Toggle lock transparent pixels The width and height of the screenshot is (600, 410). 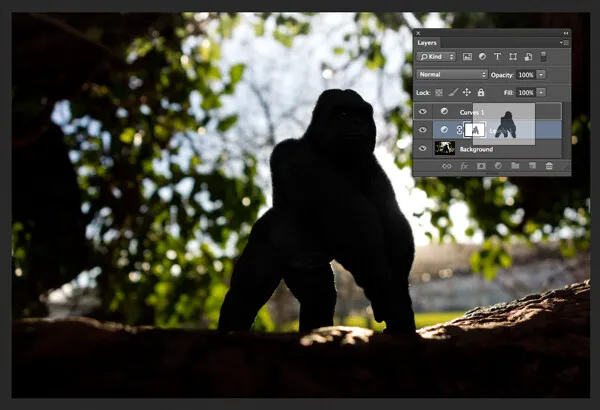tap(439, 92)
